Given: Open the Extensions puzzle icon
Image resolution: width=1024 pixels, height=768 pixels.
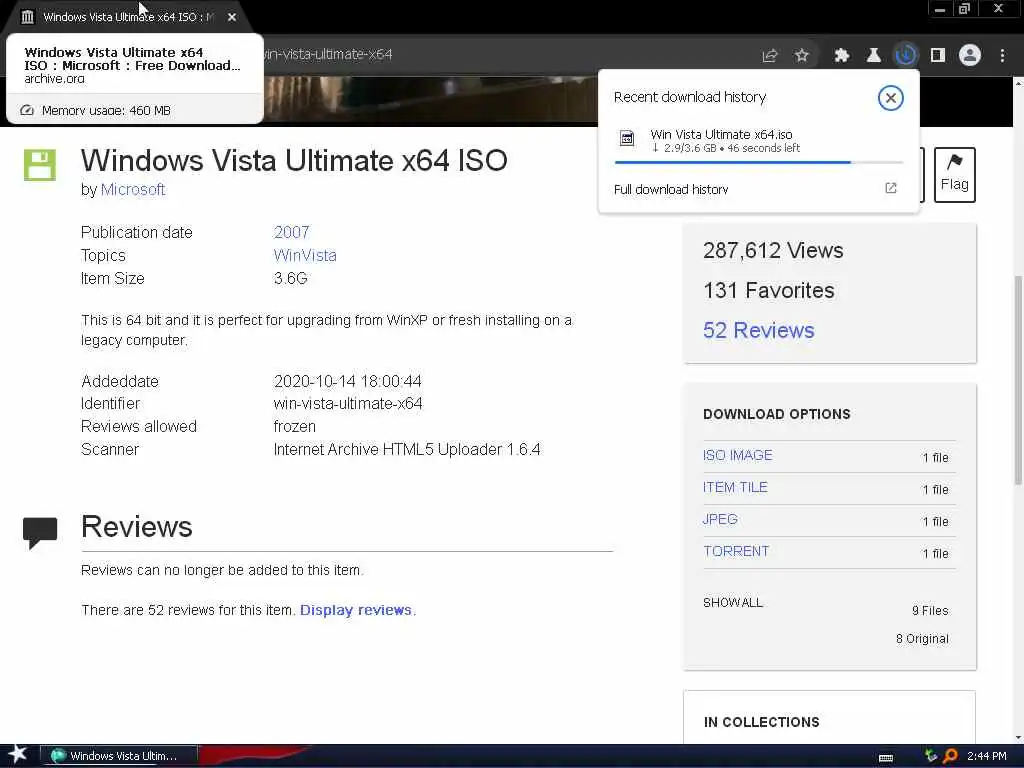Looking at the screenshot, I should [x=842, y=56].
